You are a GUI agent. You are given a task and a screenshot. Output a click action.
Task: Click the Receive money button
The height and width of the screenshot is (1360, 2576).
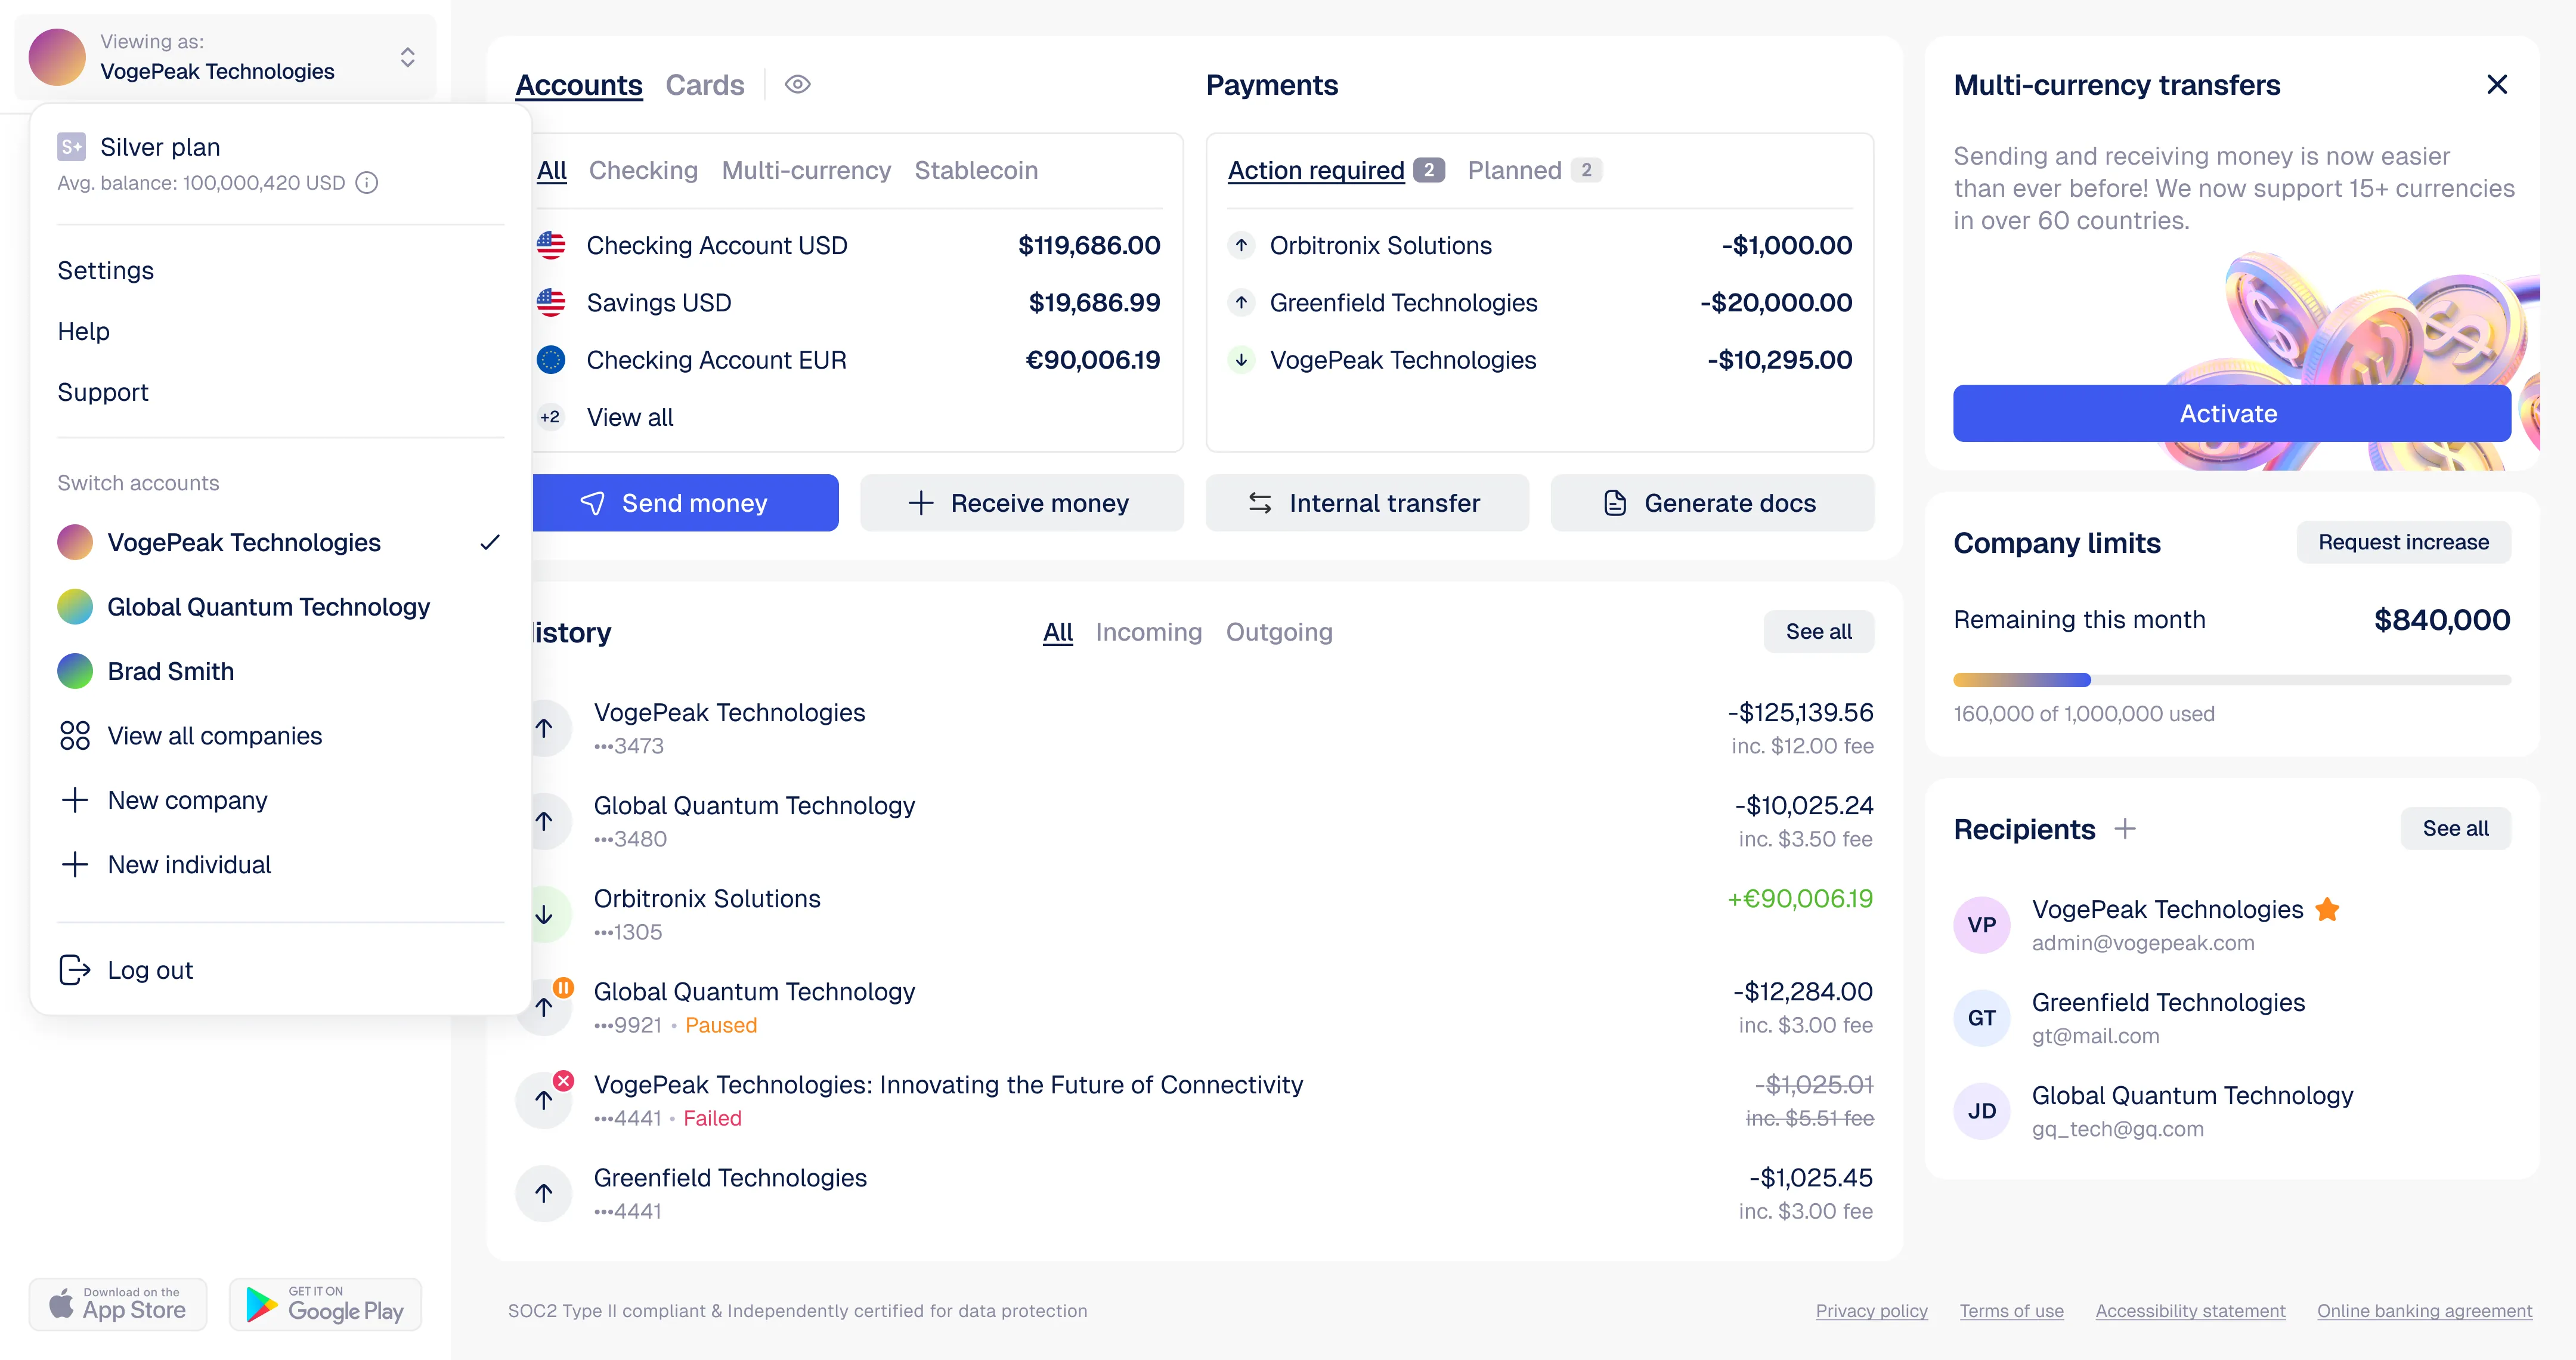[x=1022, y=503]
